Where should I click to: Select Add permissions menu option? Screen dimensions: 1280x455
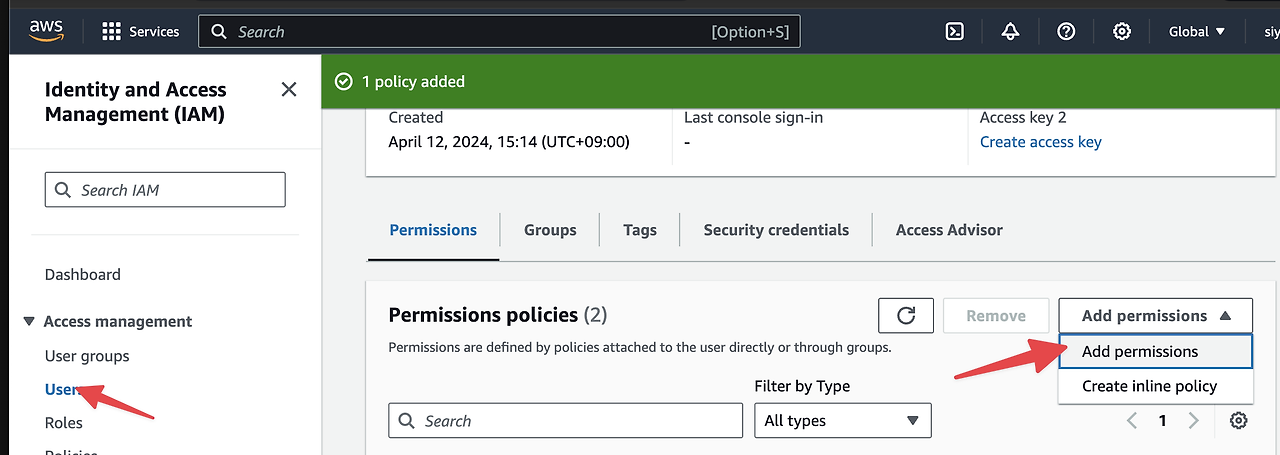coord(1140,352)
